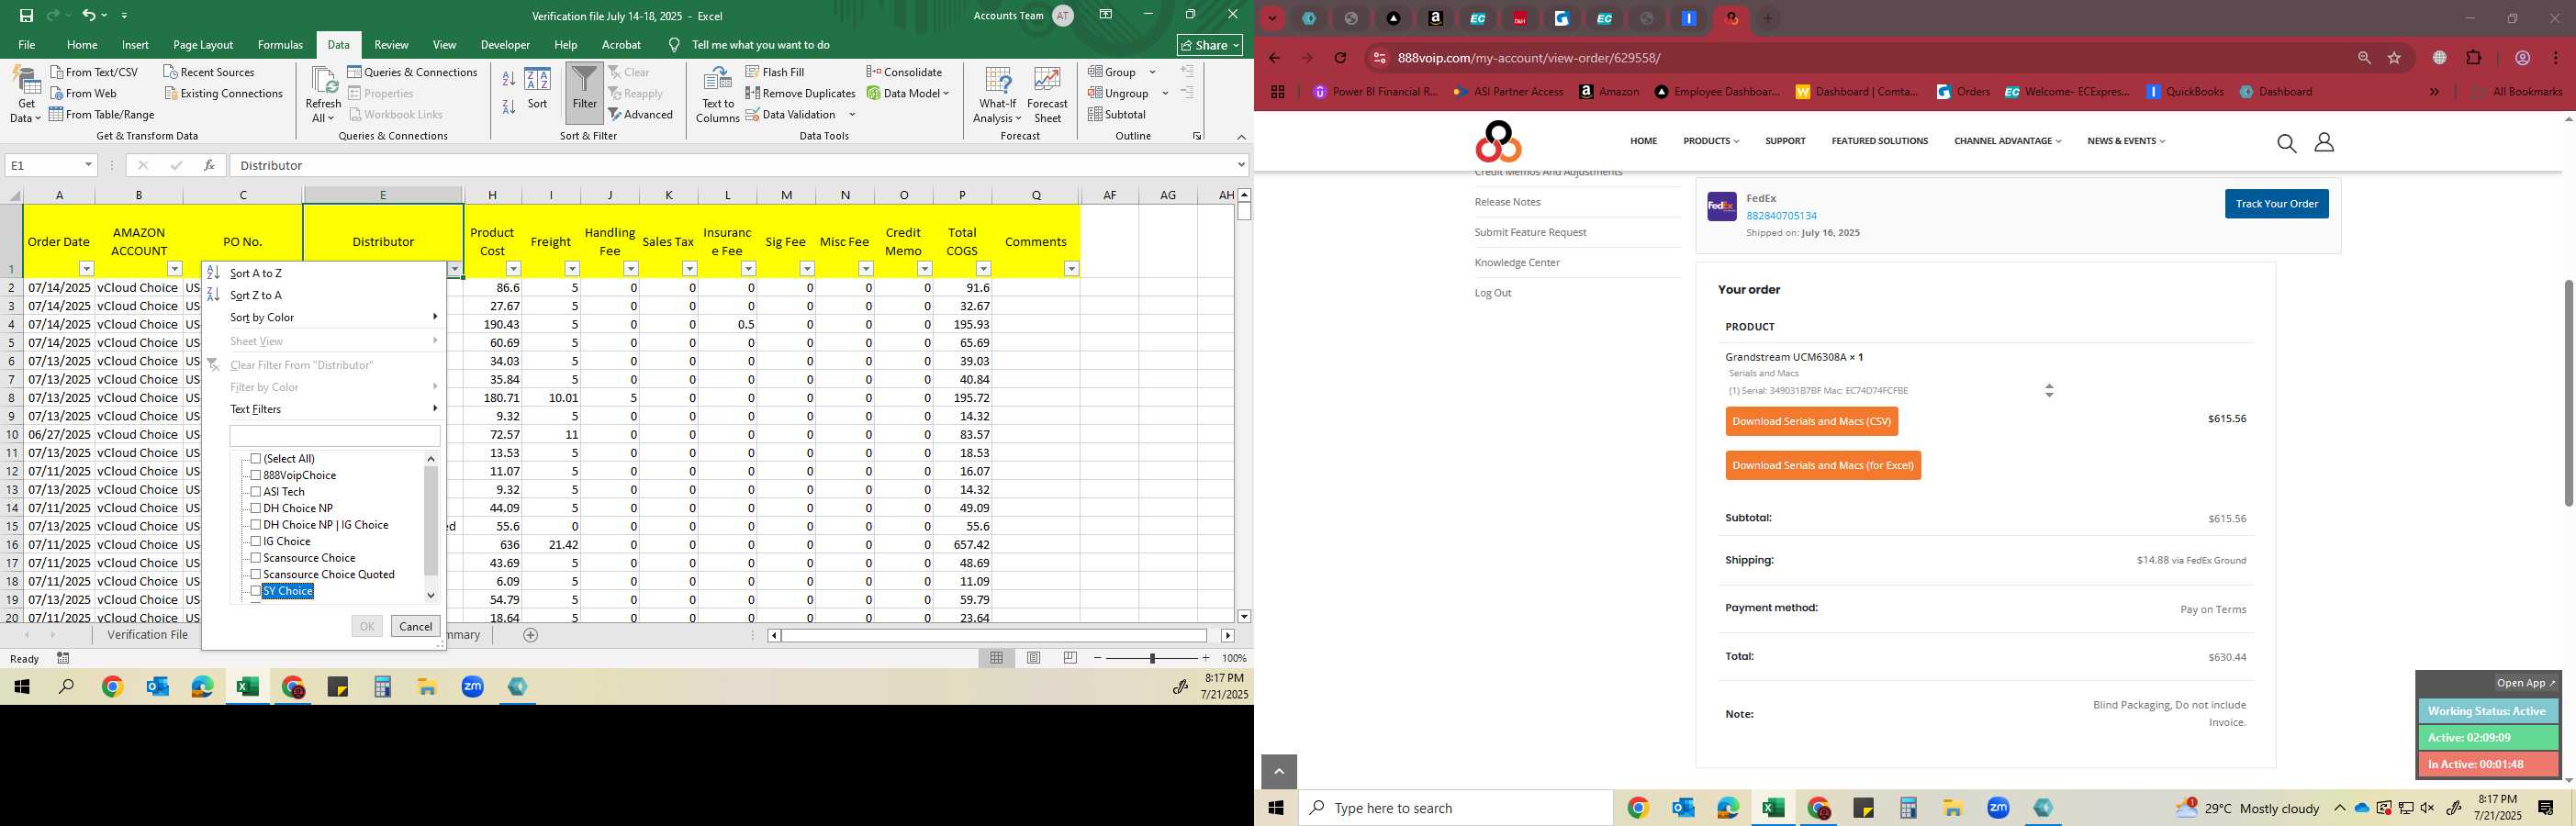Click the Subtotal outline button
Image resolution: width=2576 pixels, height=826 pixels.
coord(1117,114)
